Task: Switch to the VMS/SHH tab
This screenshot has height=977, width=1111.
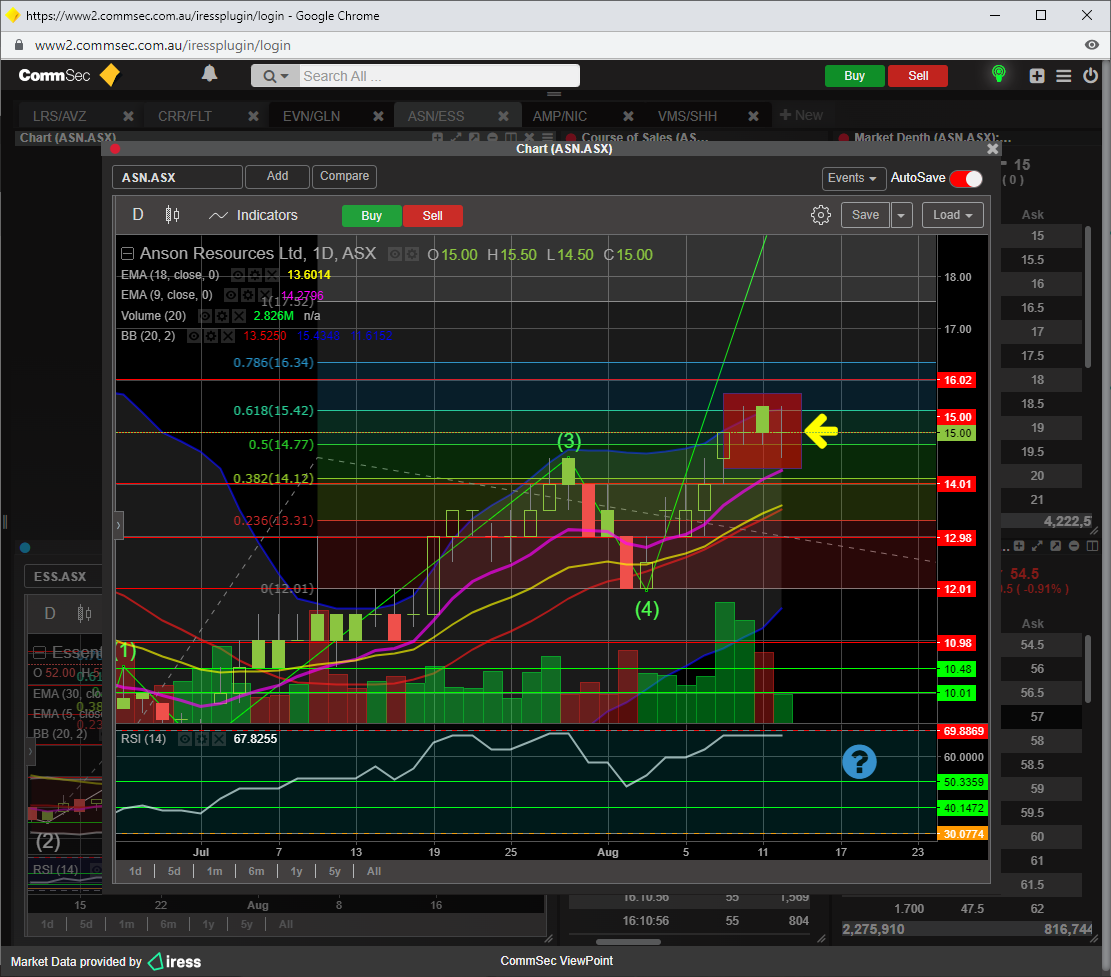Action: [687, 116]
